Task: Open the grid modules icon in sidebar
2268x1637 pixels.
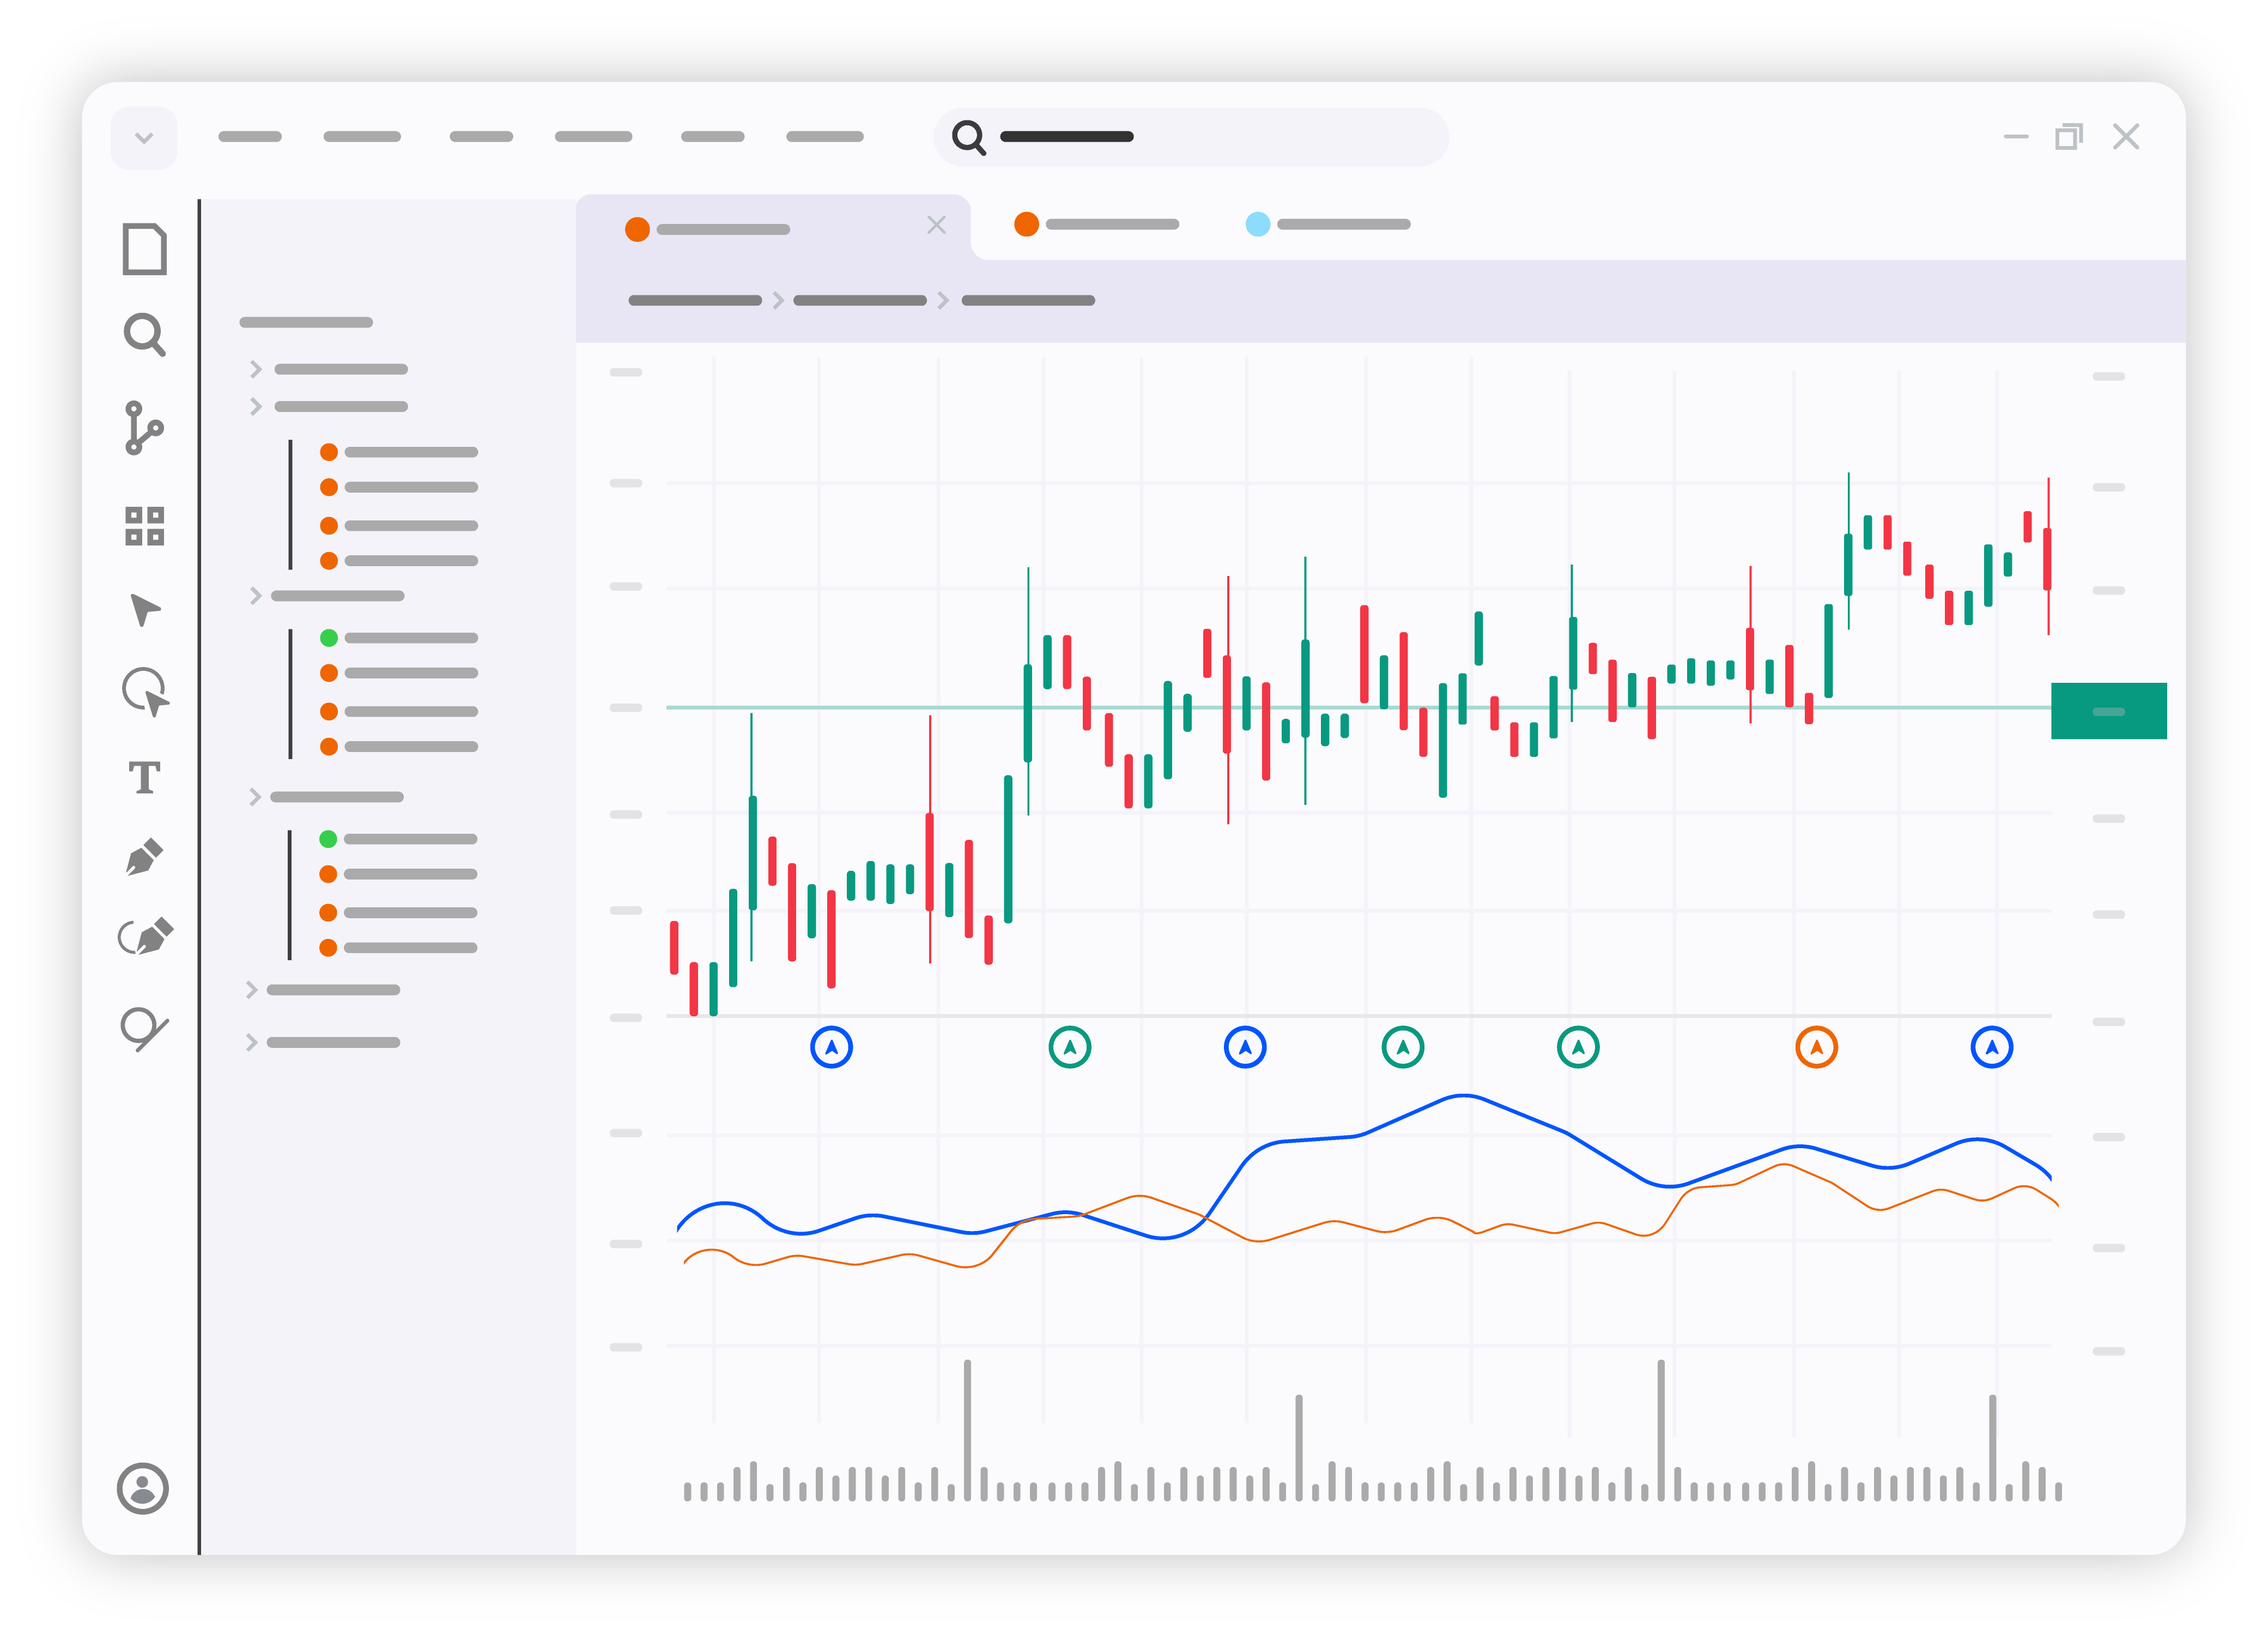Action: (144, 526)
